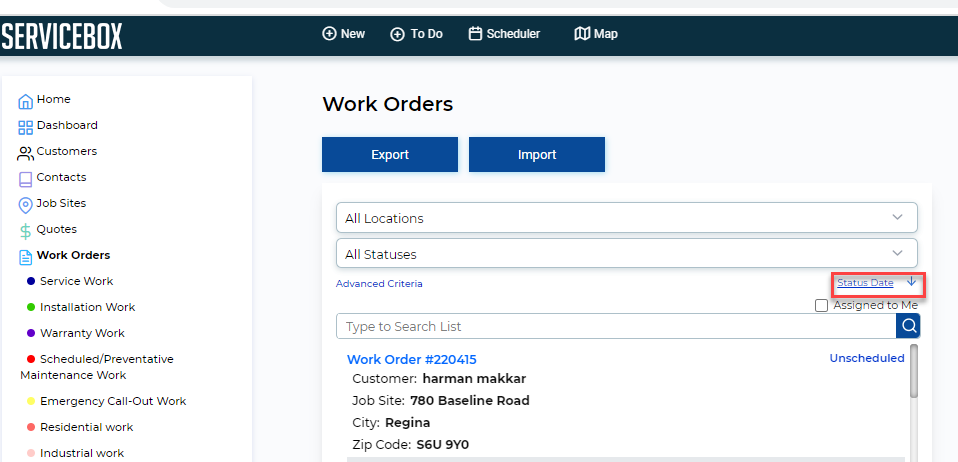
Task: Click the Contacts book icon
Action: (25, 179)
